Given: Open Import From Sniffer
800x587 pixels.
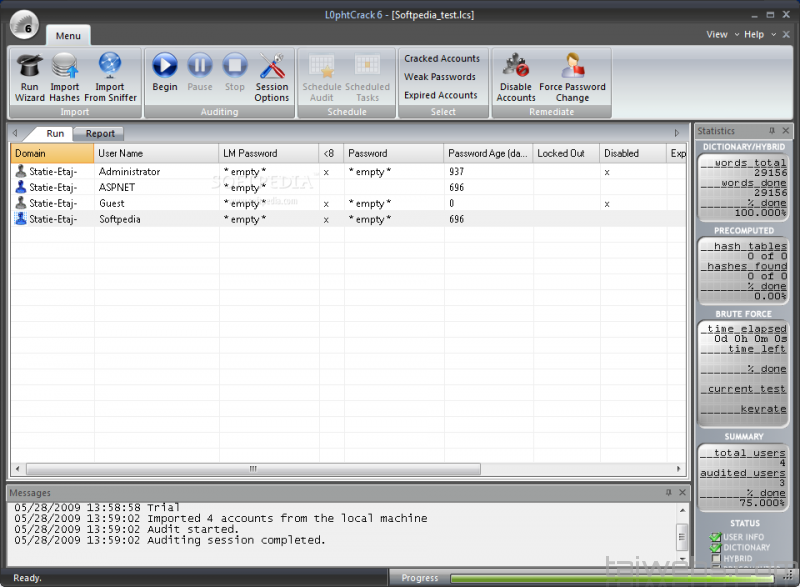Looking at the screenshot, I should [x=110, y=77].
